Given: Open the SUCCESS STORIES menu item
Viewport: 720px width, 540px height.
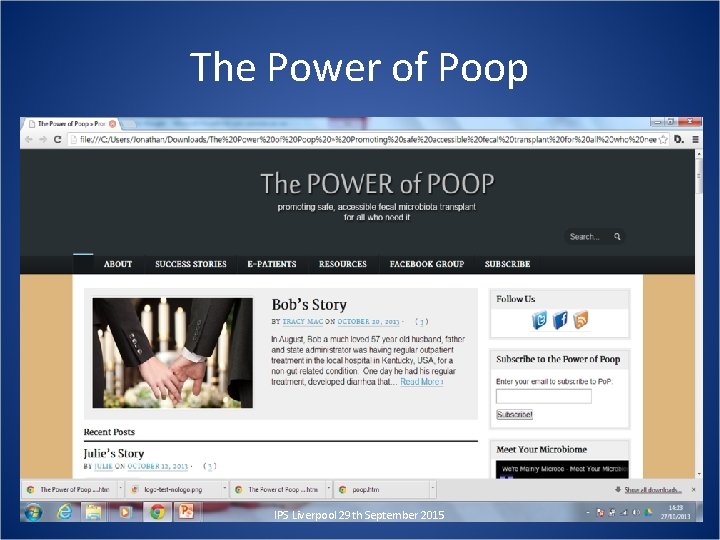Looking at the screenshot, I should coord(191,264).
